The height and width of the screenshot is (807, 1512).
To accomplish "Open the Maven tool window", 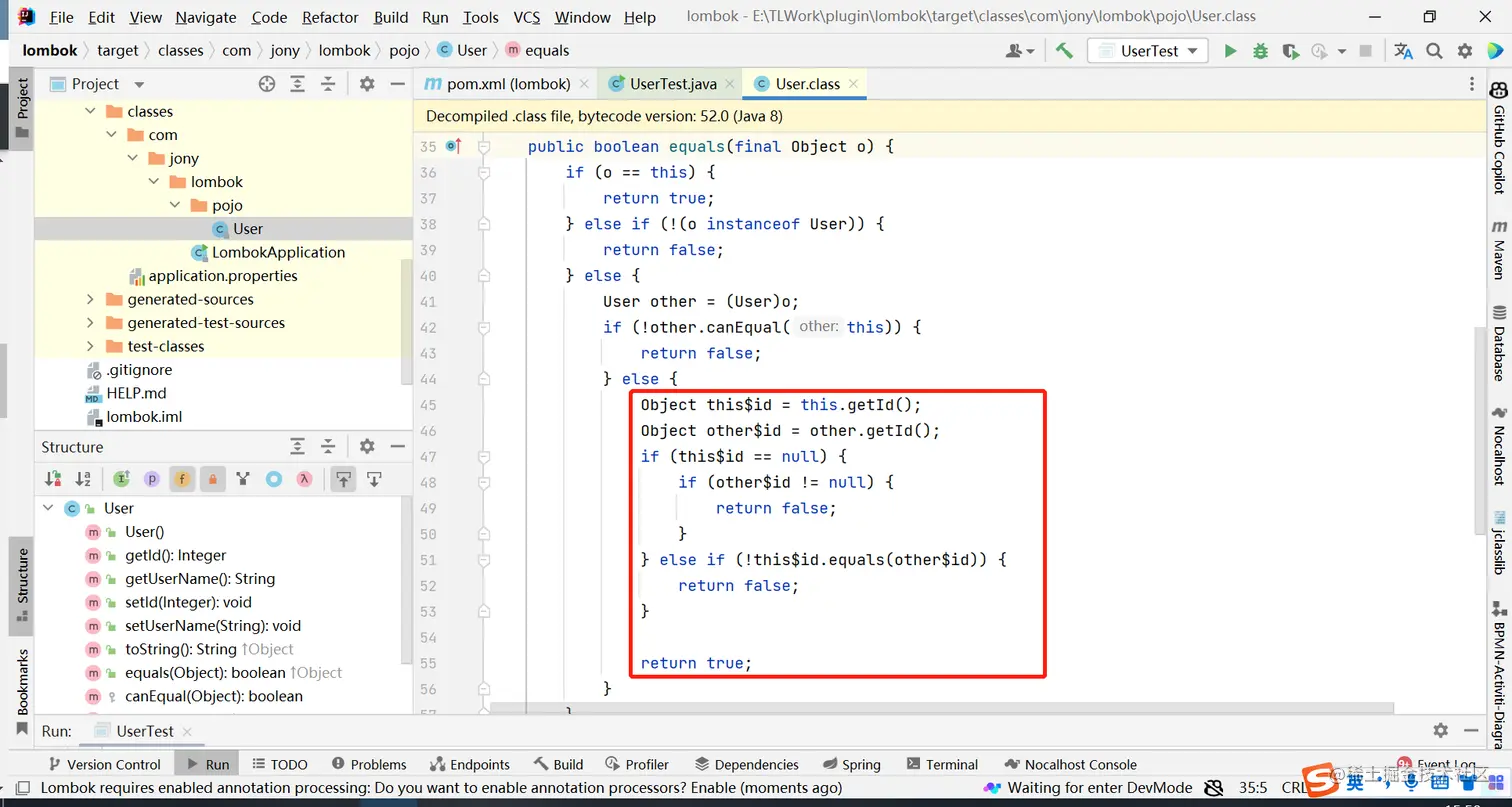I will tap(1498, 249).
